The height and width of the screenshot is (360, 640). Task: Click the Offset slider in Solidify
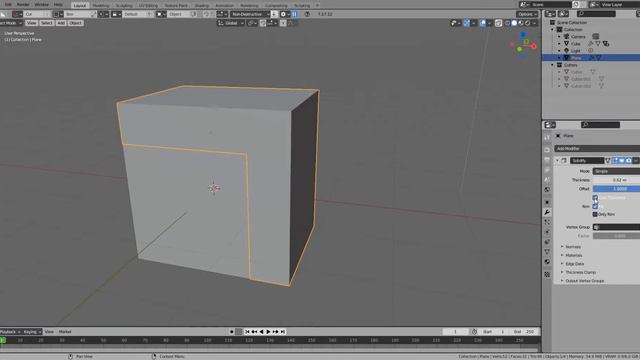tap(616, 189)
